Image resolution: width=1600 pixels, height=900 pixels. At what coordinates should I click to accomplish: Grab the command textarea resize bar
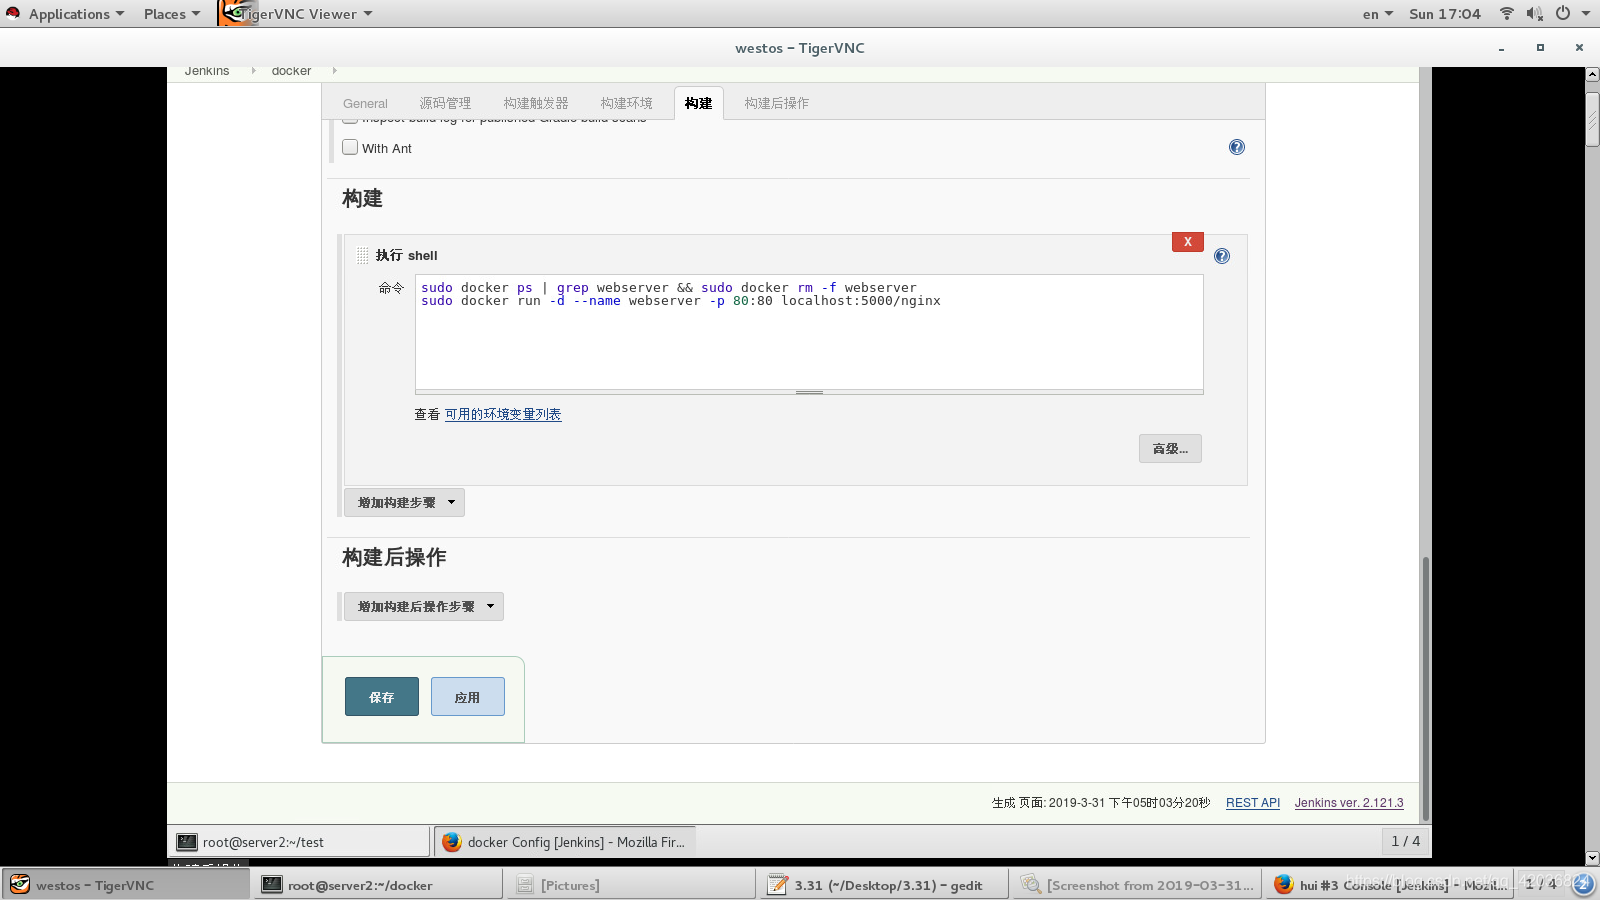[809, 393]
